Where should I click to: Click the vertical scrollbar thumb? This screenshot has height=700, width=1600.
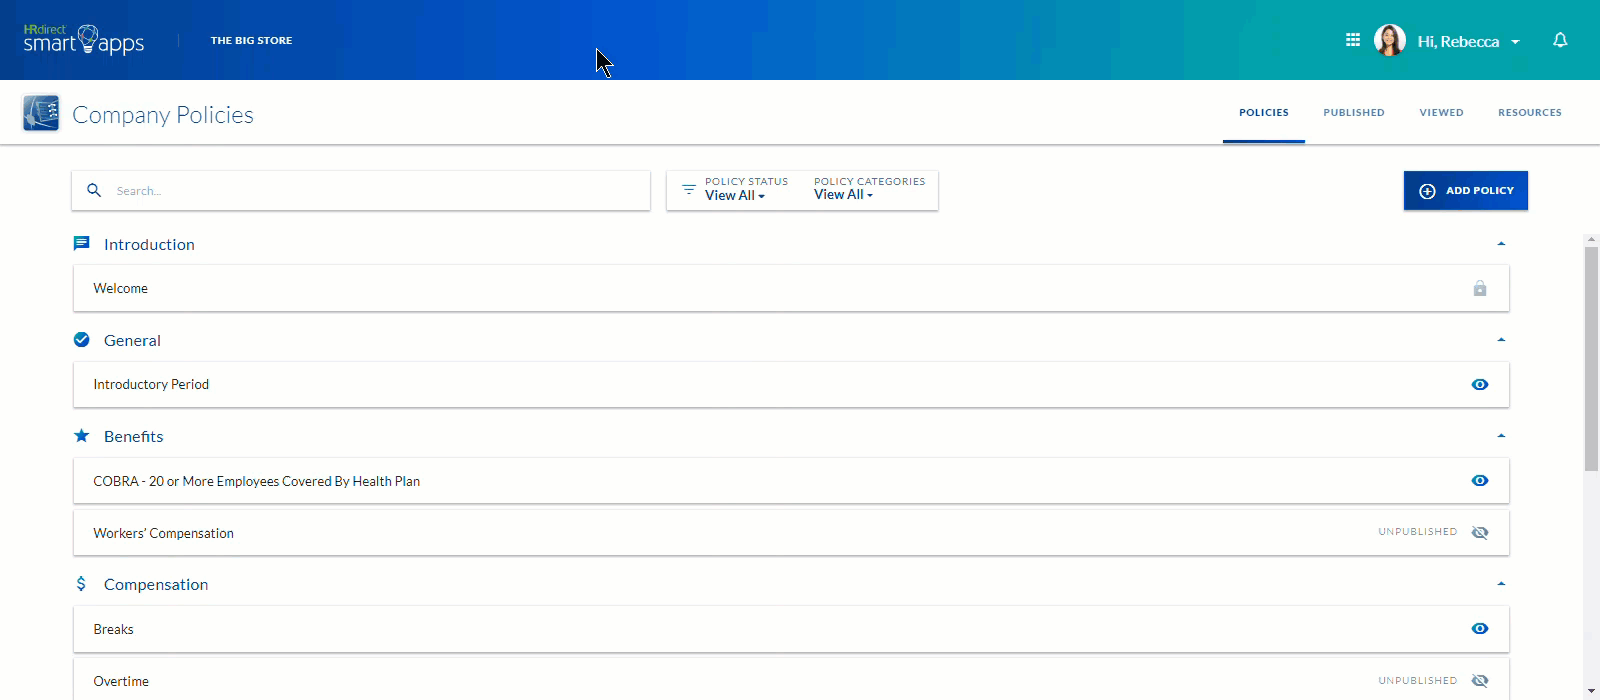pos(1591,358)
